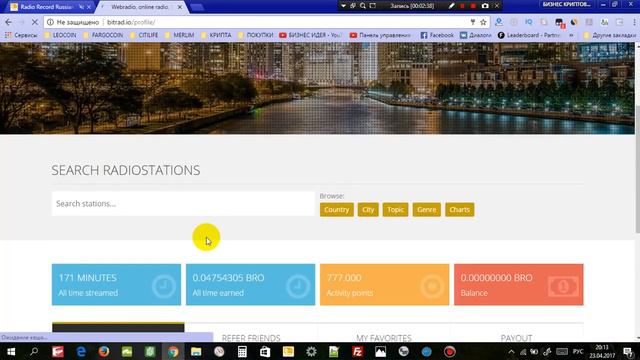Open Windows taskbar search

[34, 351]
